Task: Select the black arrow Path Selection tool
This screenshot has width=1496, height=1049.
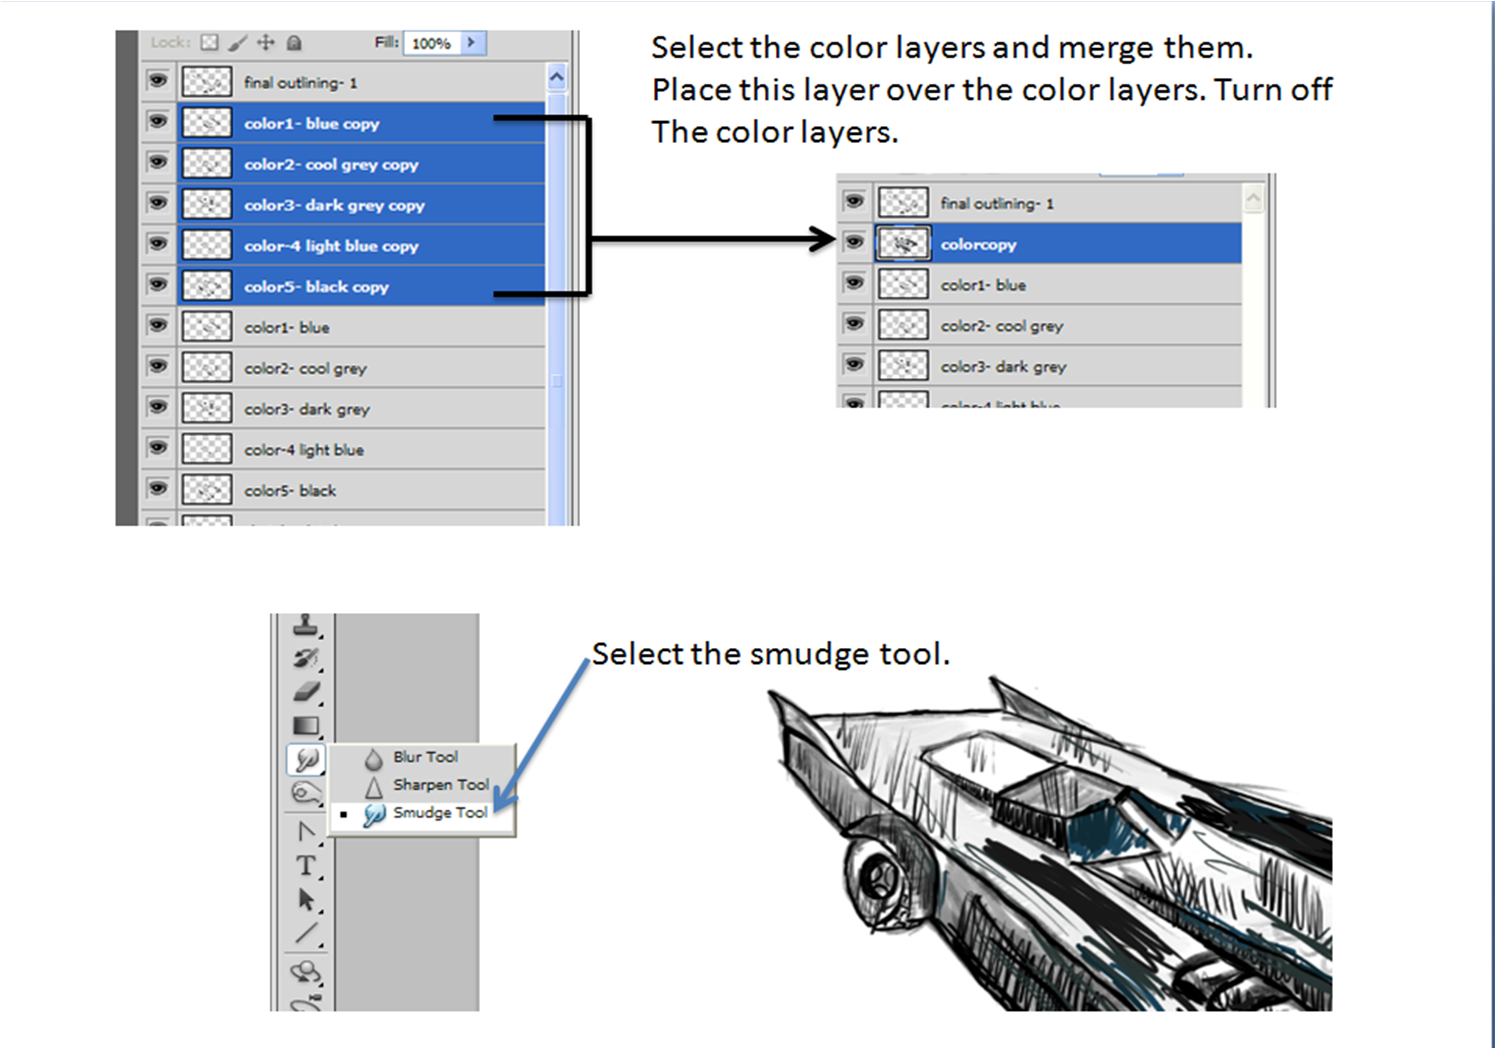Action: 306,900
